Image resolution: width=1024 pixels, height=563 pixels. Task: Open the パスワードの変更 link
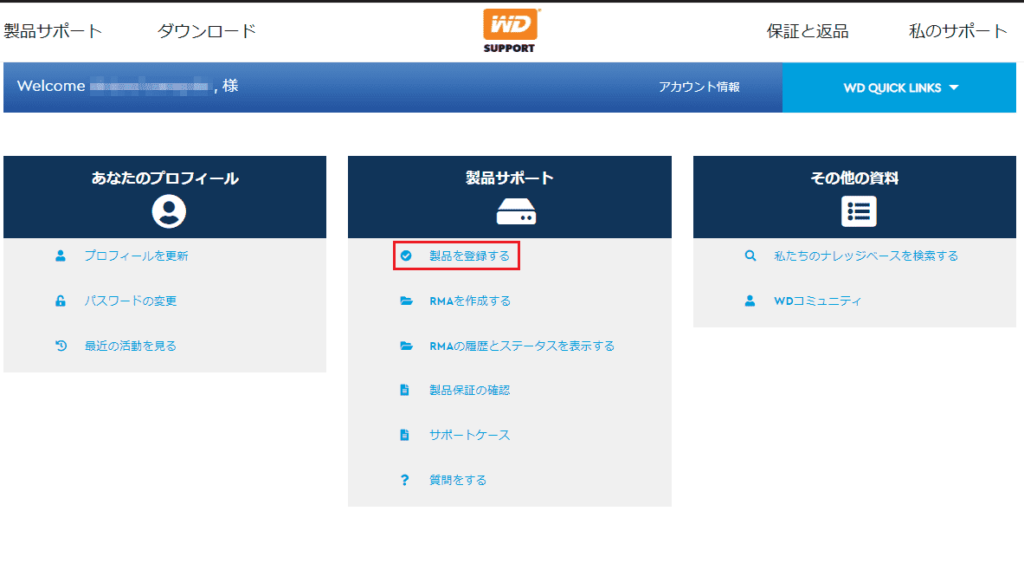click(x=131, y=300)
